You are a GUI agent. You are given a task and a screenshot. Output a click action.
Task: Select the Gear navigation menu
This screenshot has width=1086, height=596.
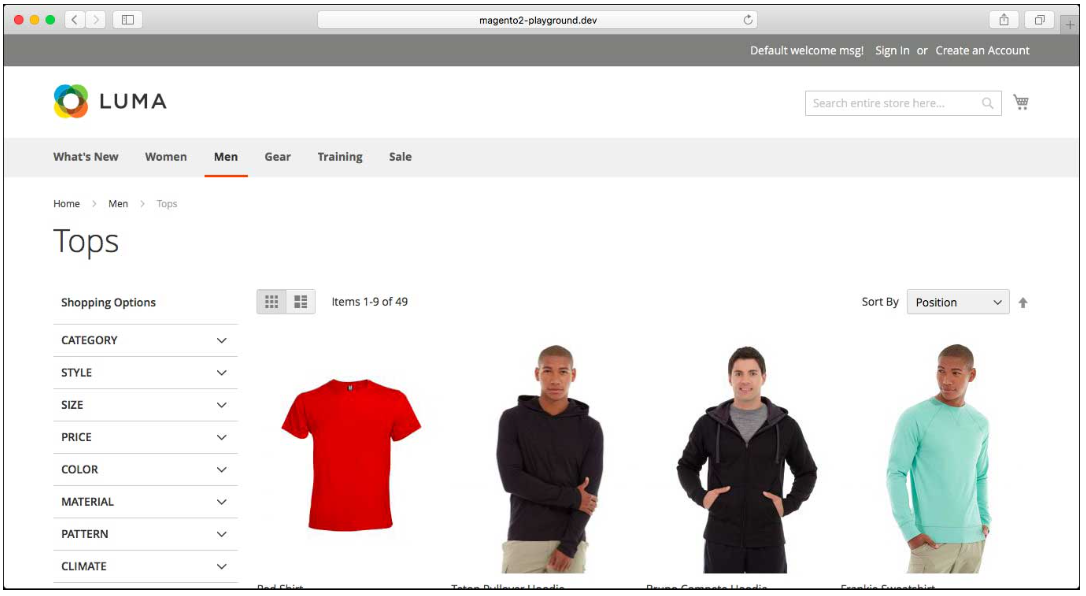[x=277, y=157]
